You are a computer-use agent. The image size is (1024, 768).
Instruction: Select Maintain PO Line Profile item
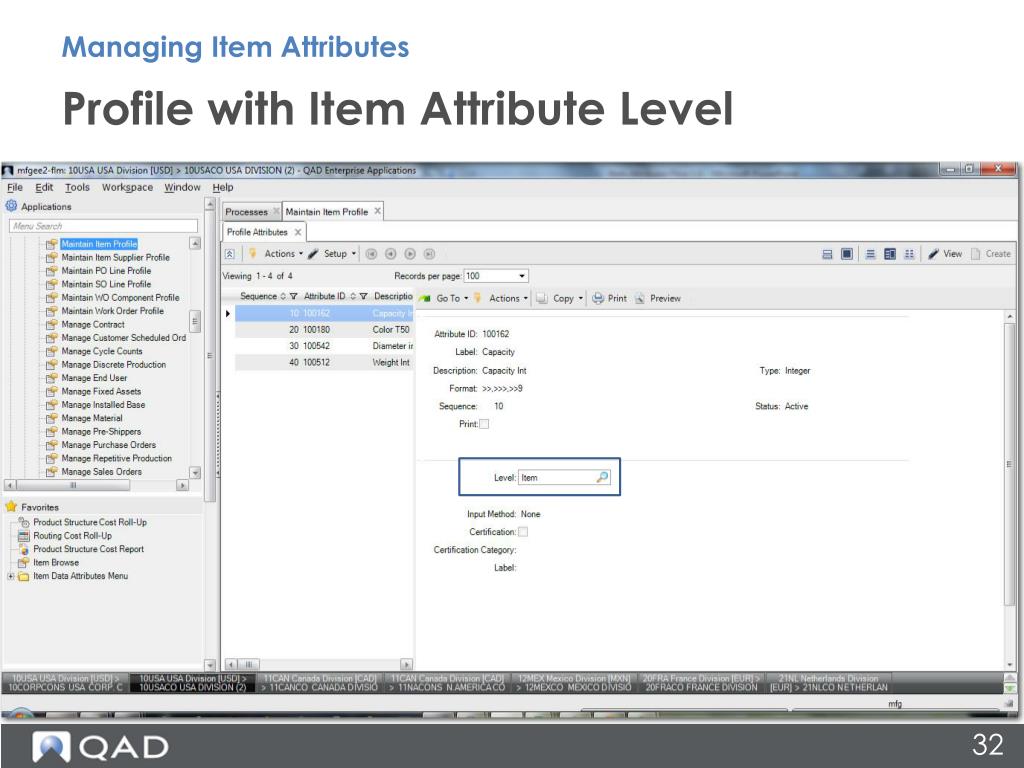[x=106, y=270]
